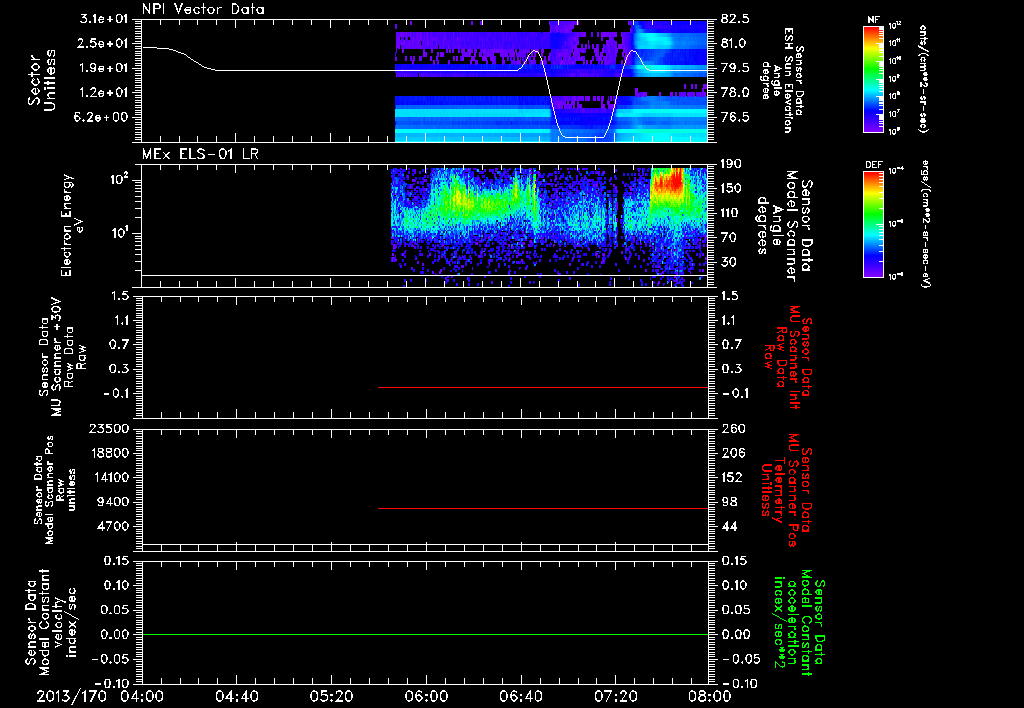Click the '190' scanner angle axis value

point(732,164)
